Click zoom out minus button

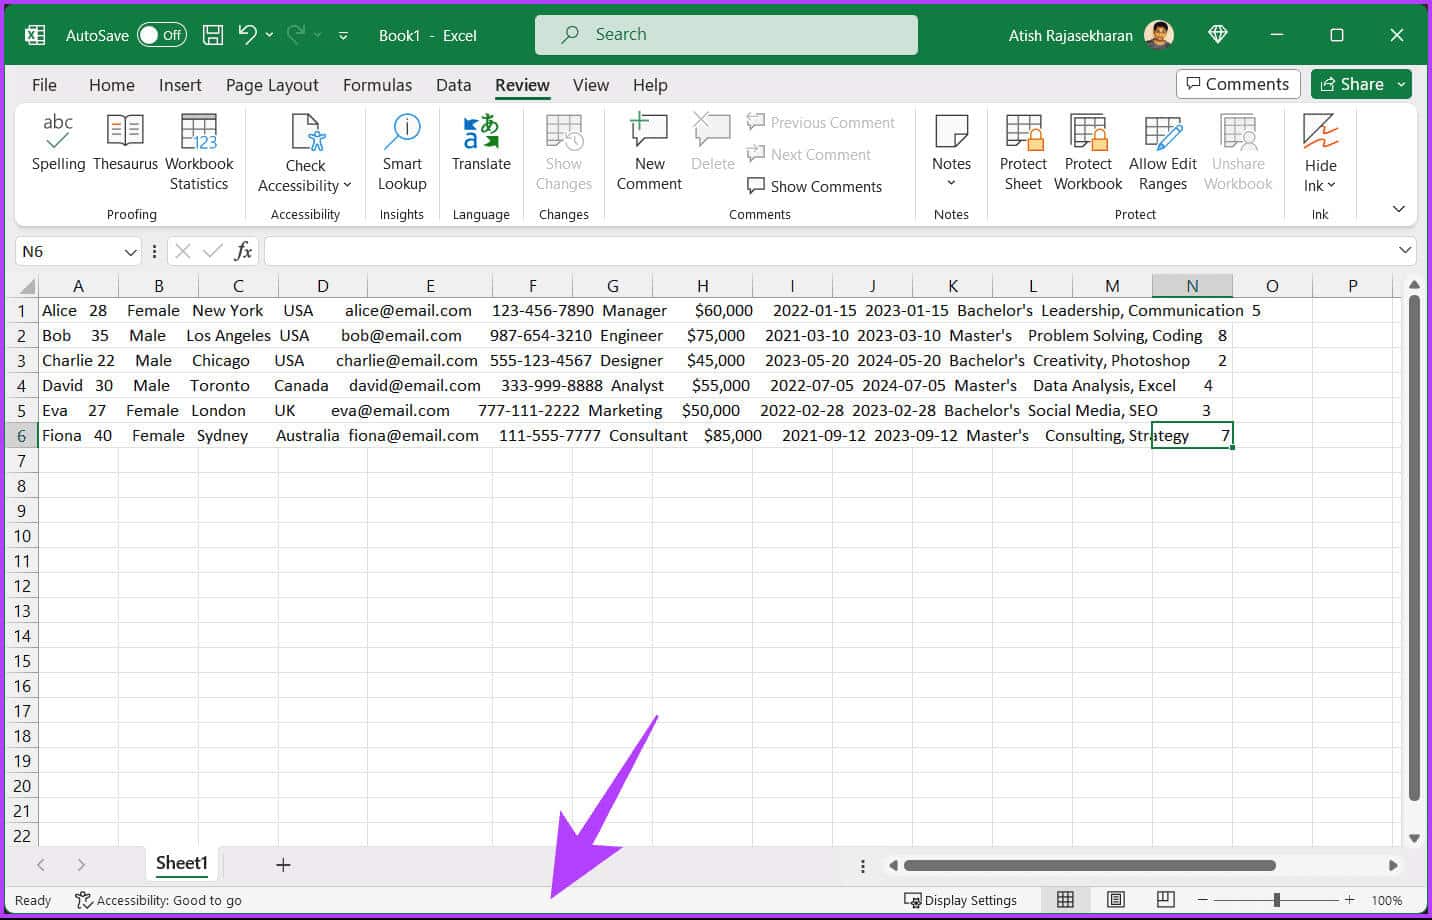pyautogui.click(x=1203, y=900)
